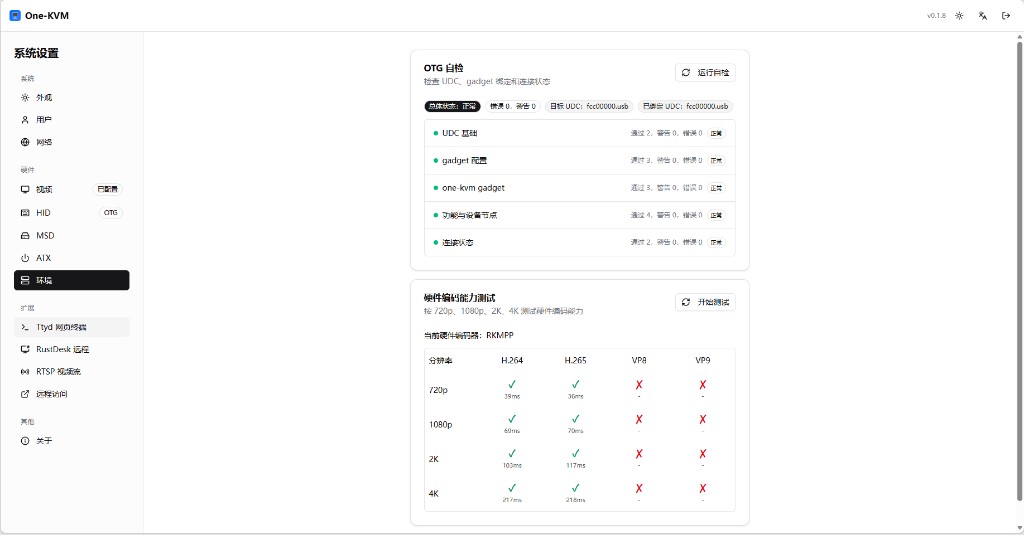Image resolution: width=1024 pixels, height=535 pixels.
Task: Open 用户 user settings
Action: 44,120
